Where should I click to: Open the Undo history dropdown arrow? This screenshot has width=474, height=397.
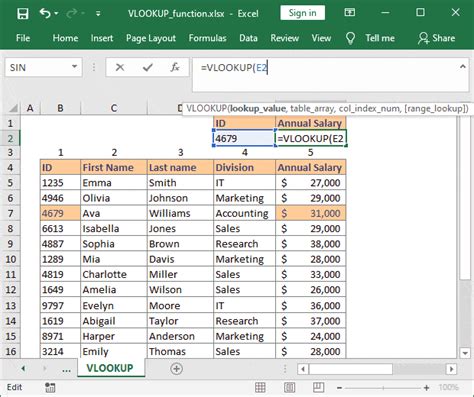(x=56, y=13)
